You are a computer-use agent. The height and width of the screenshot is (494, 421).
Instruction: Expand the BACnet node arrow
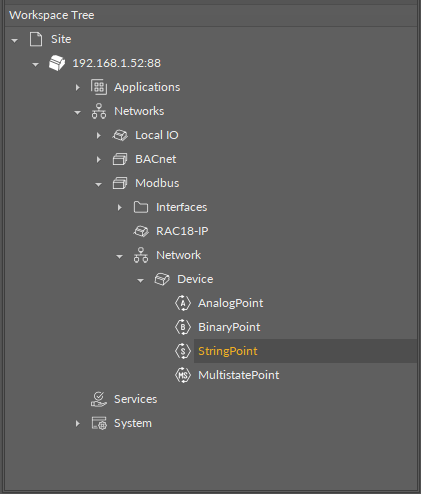[98, 159]
